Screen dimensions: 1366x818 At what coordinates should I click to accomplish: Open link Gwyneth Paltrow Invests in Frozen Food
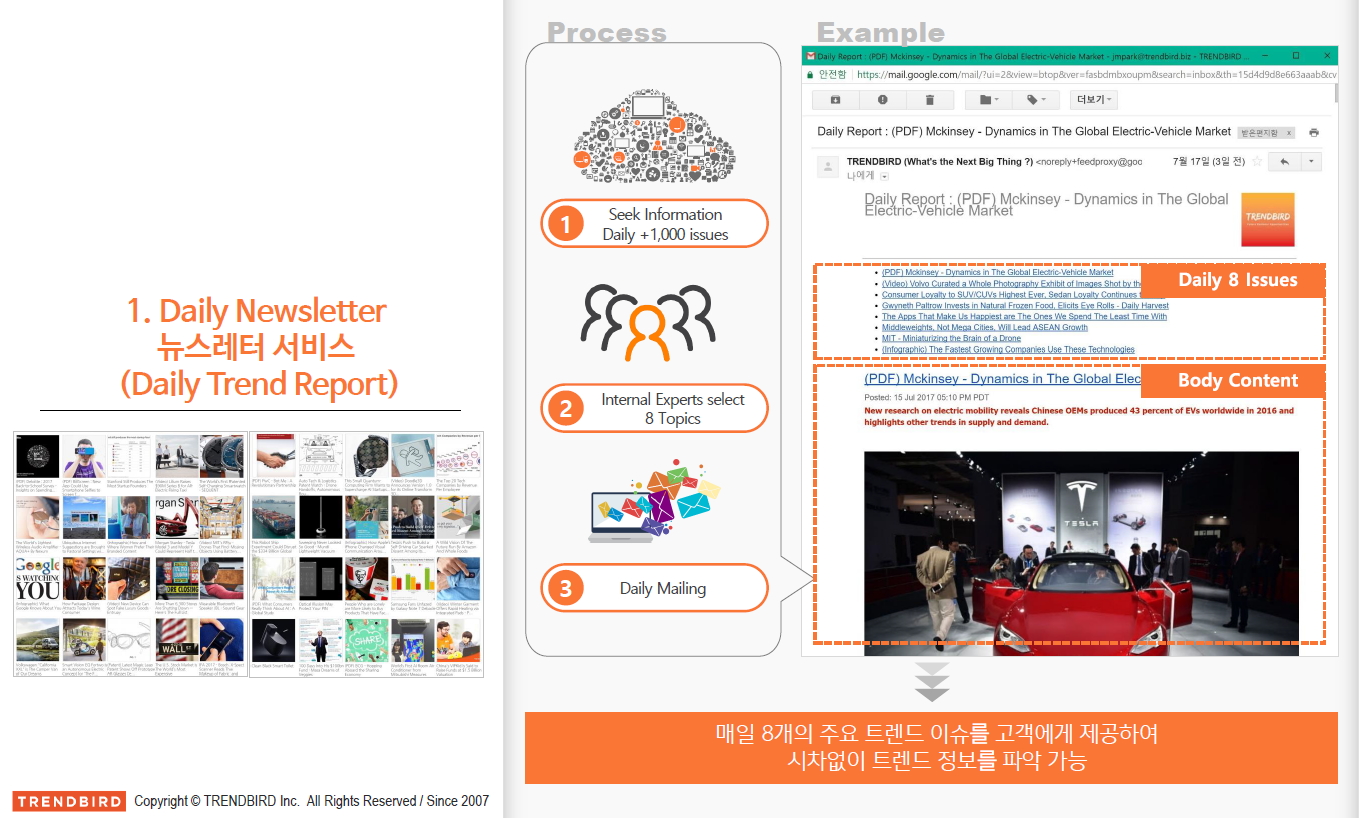coord(1025,306)
